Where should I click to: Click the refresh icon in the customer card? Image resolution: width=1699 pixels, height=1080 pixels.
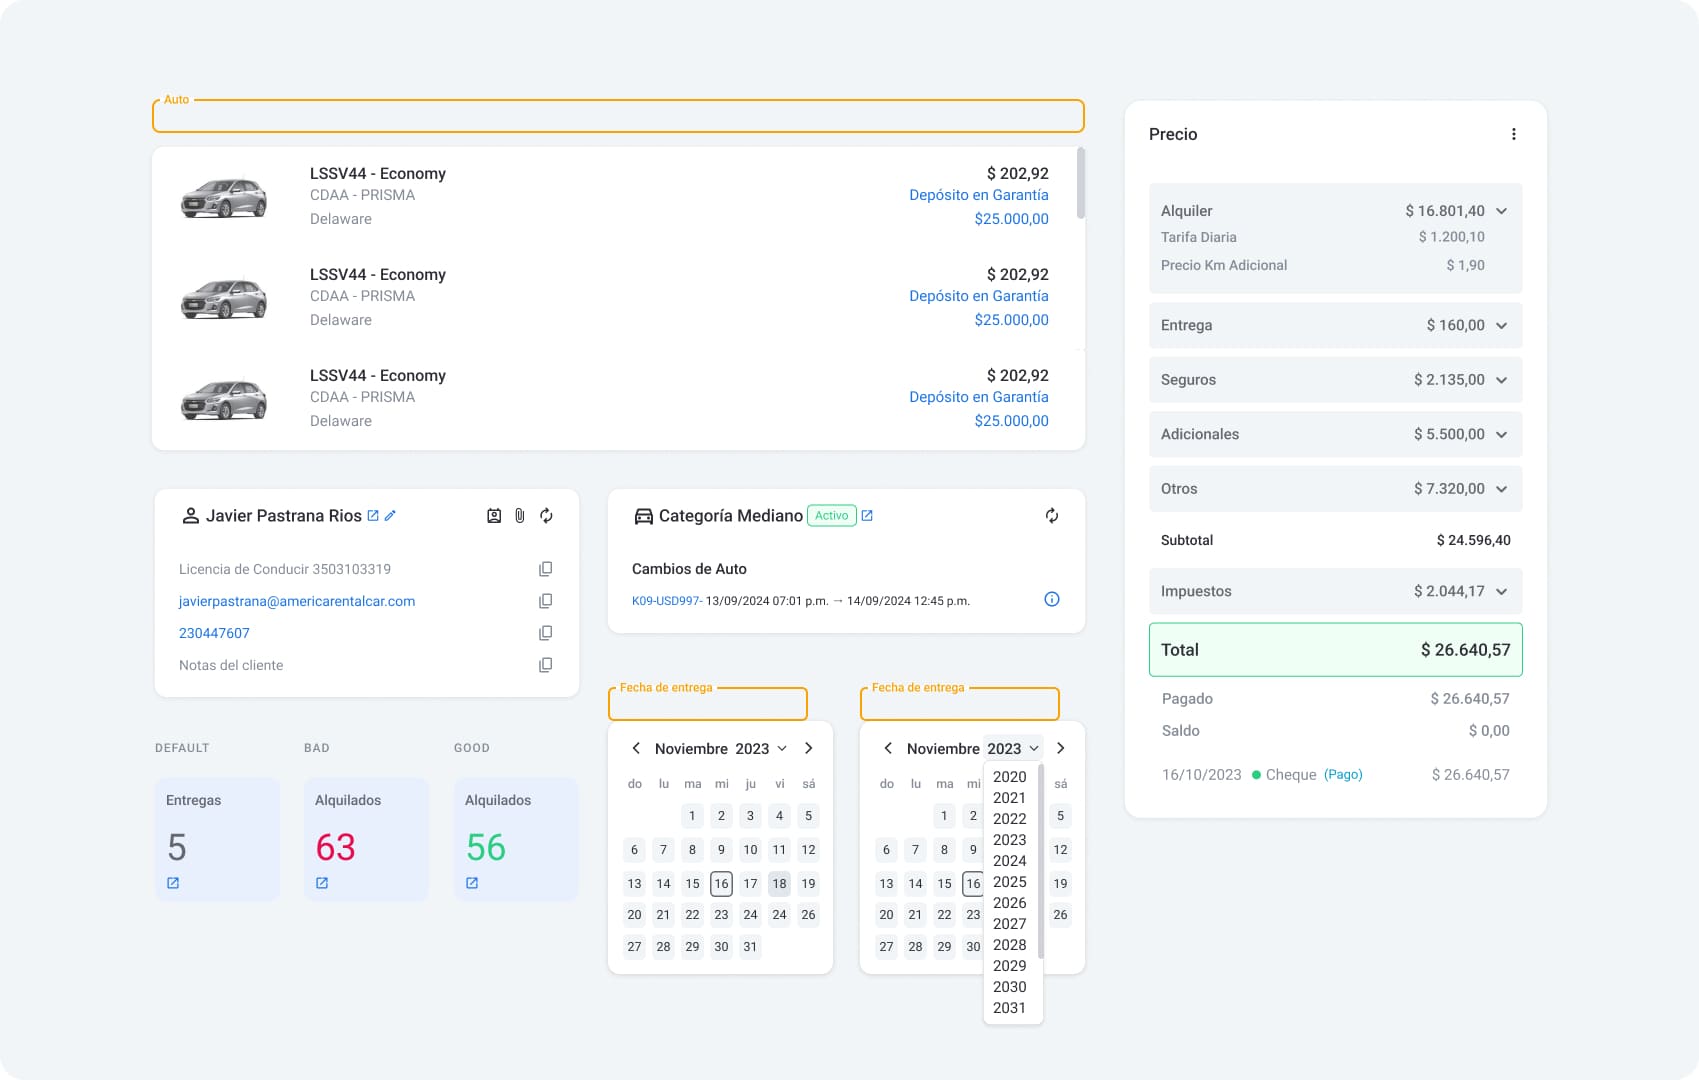tap(546, 516)
